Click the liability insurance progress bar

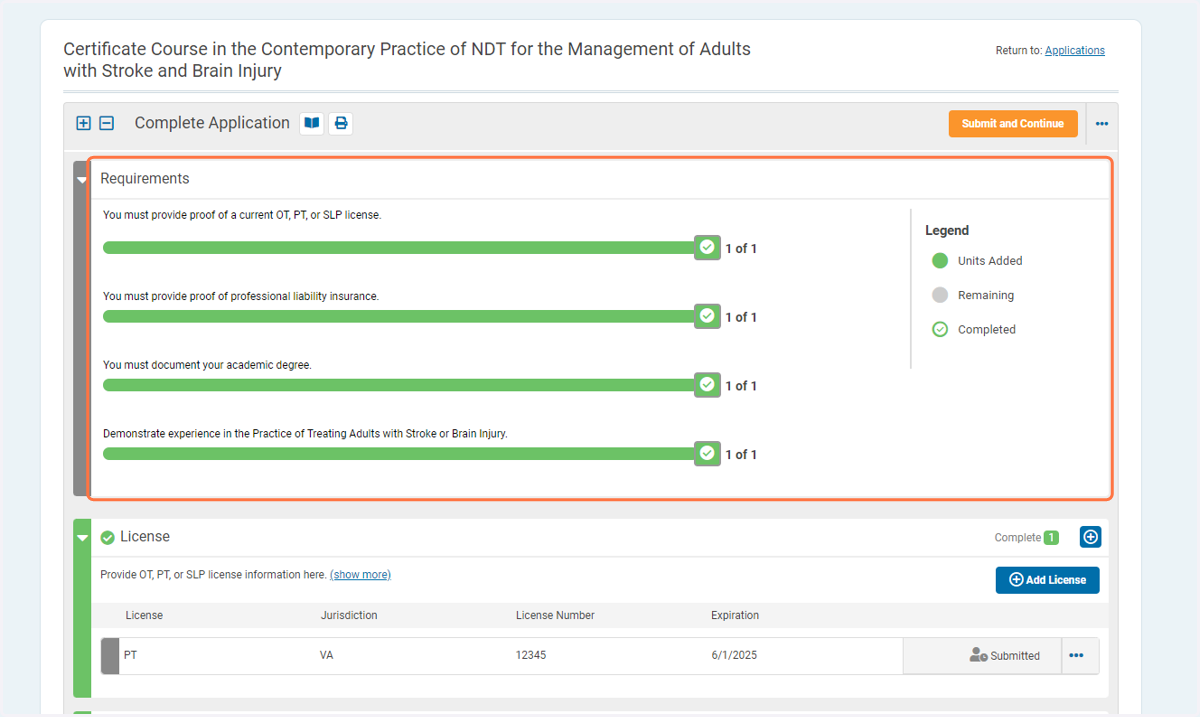click(x=399, y=316)
